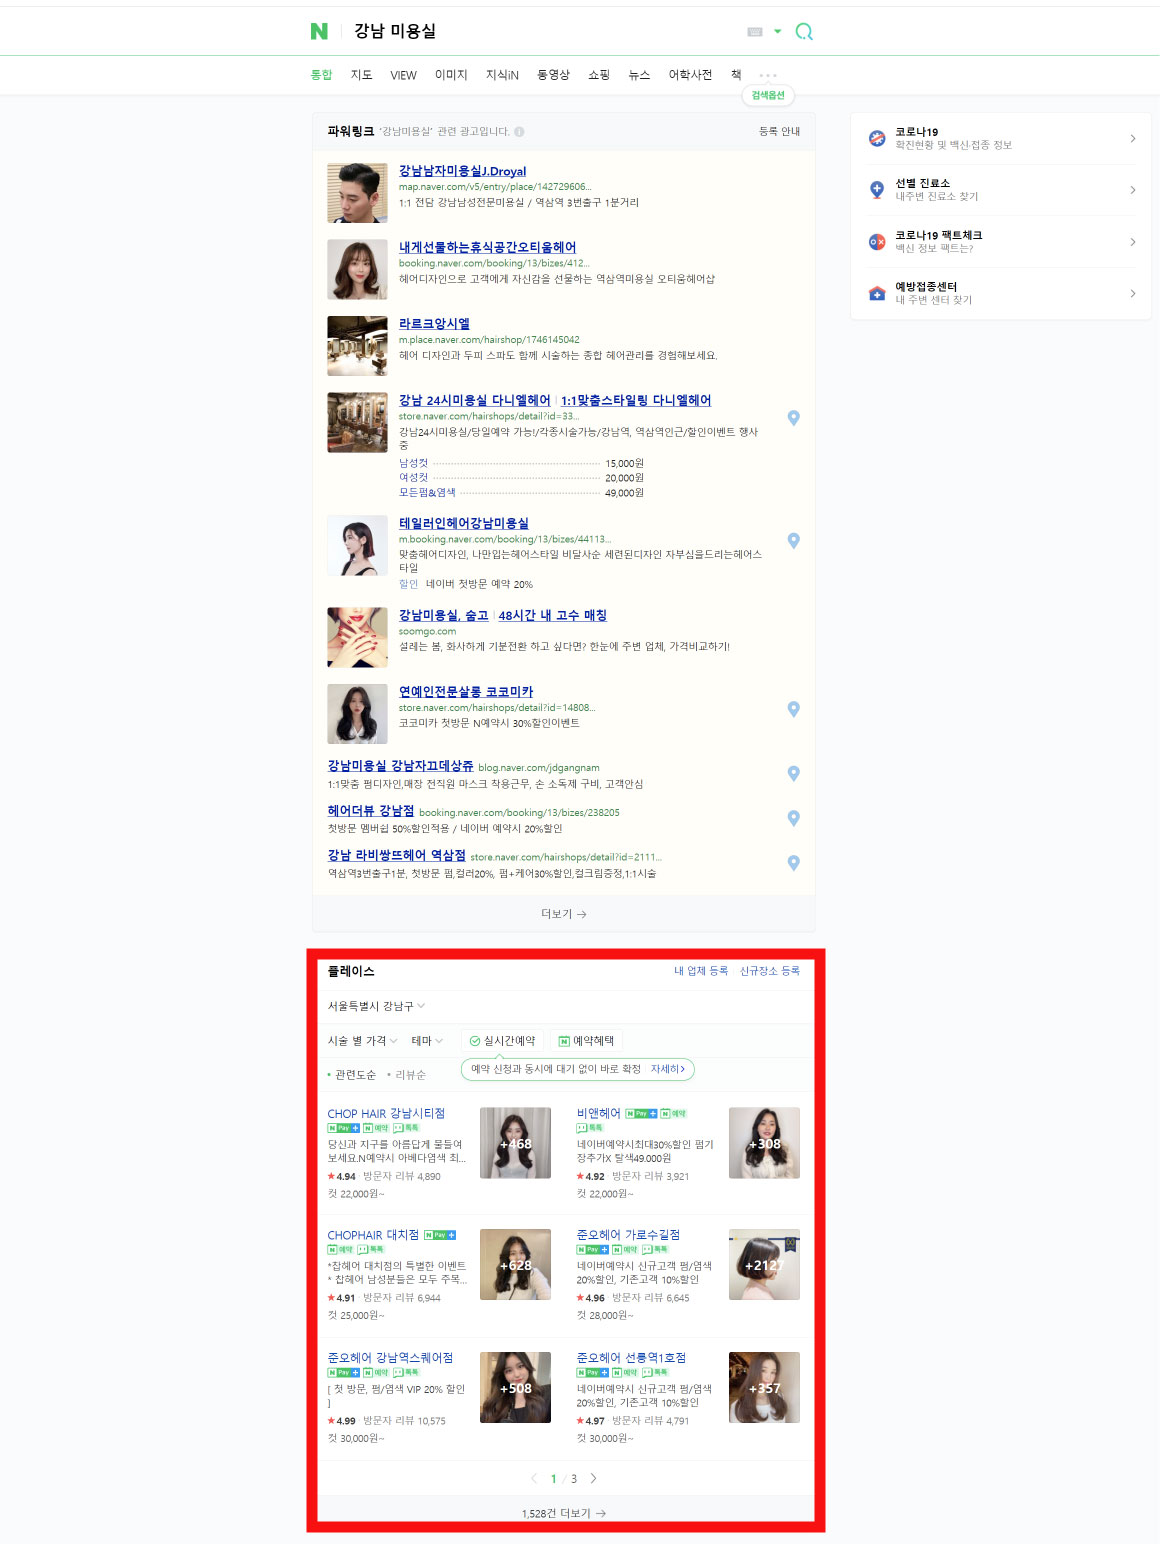Click map pin icon for 테일러인헤어강남미용실
The height and width of the screenshot is (1544, 1160).
pyautogui.click(x=793, y=541)
